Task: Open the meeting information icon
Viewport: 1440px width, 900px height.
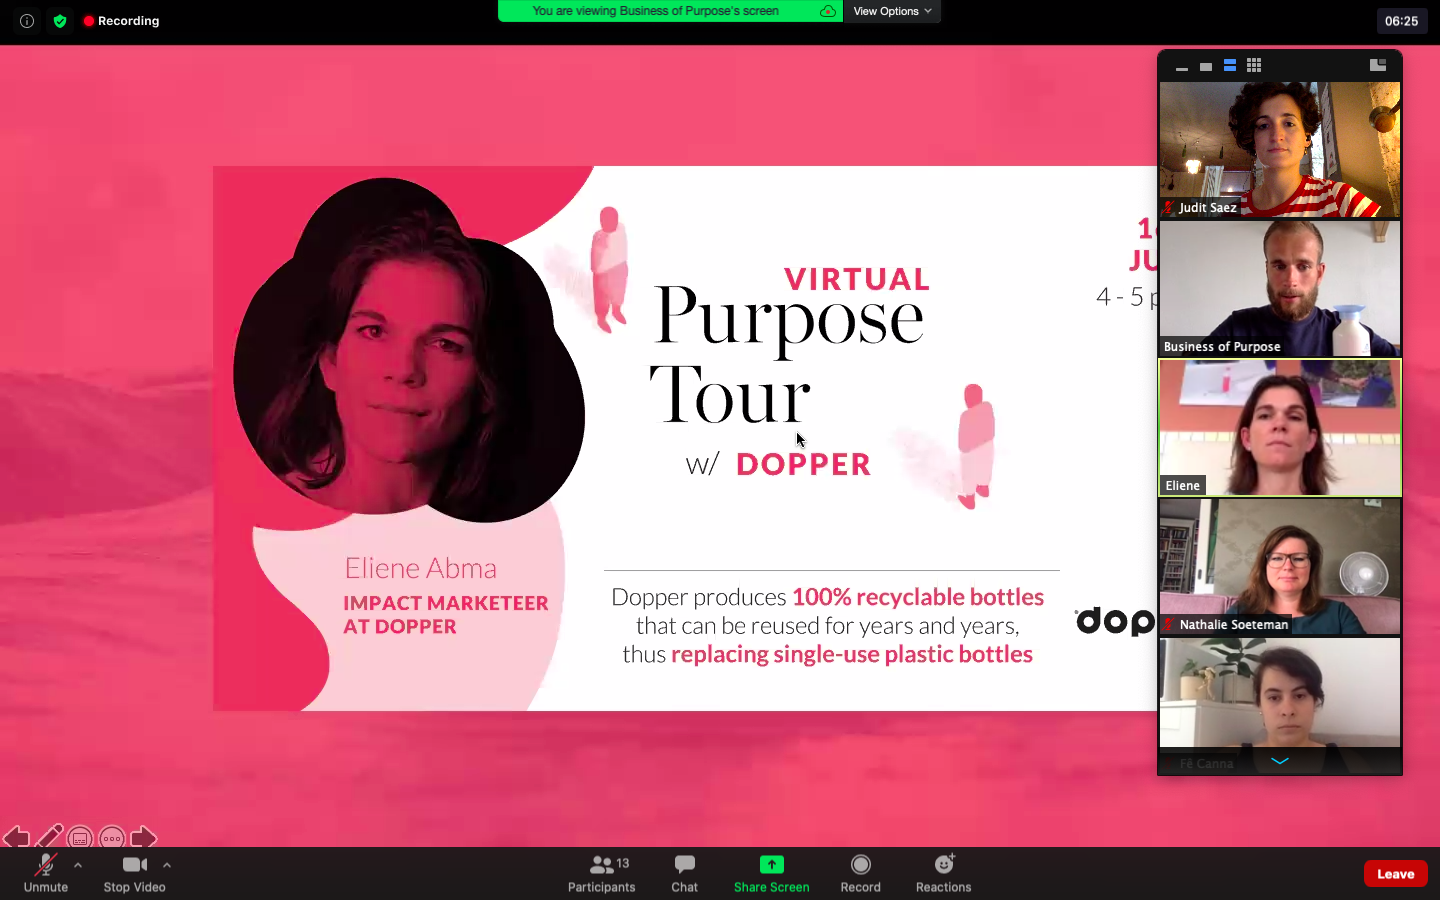Action: 27,21
